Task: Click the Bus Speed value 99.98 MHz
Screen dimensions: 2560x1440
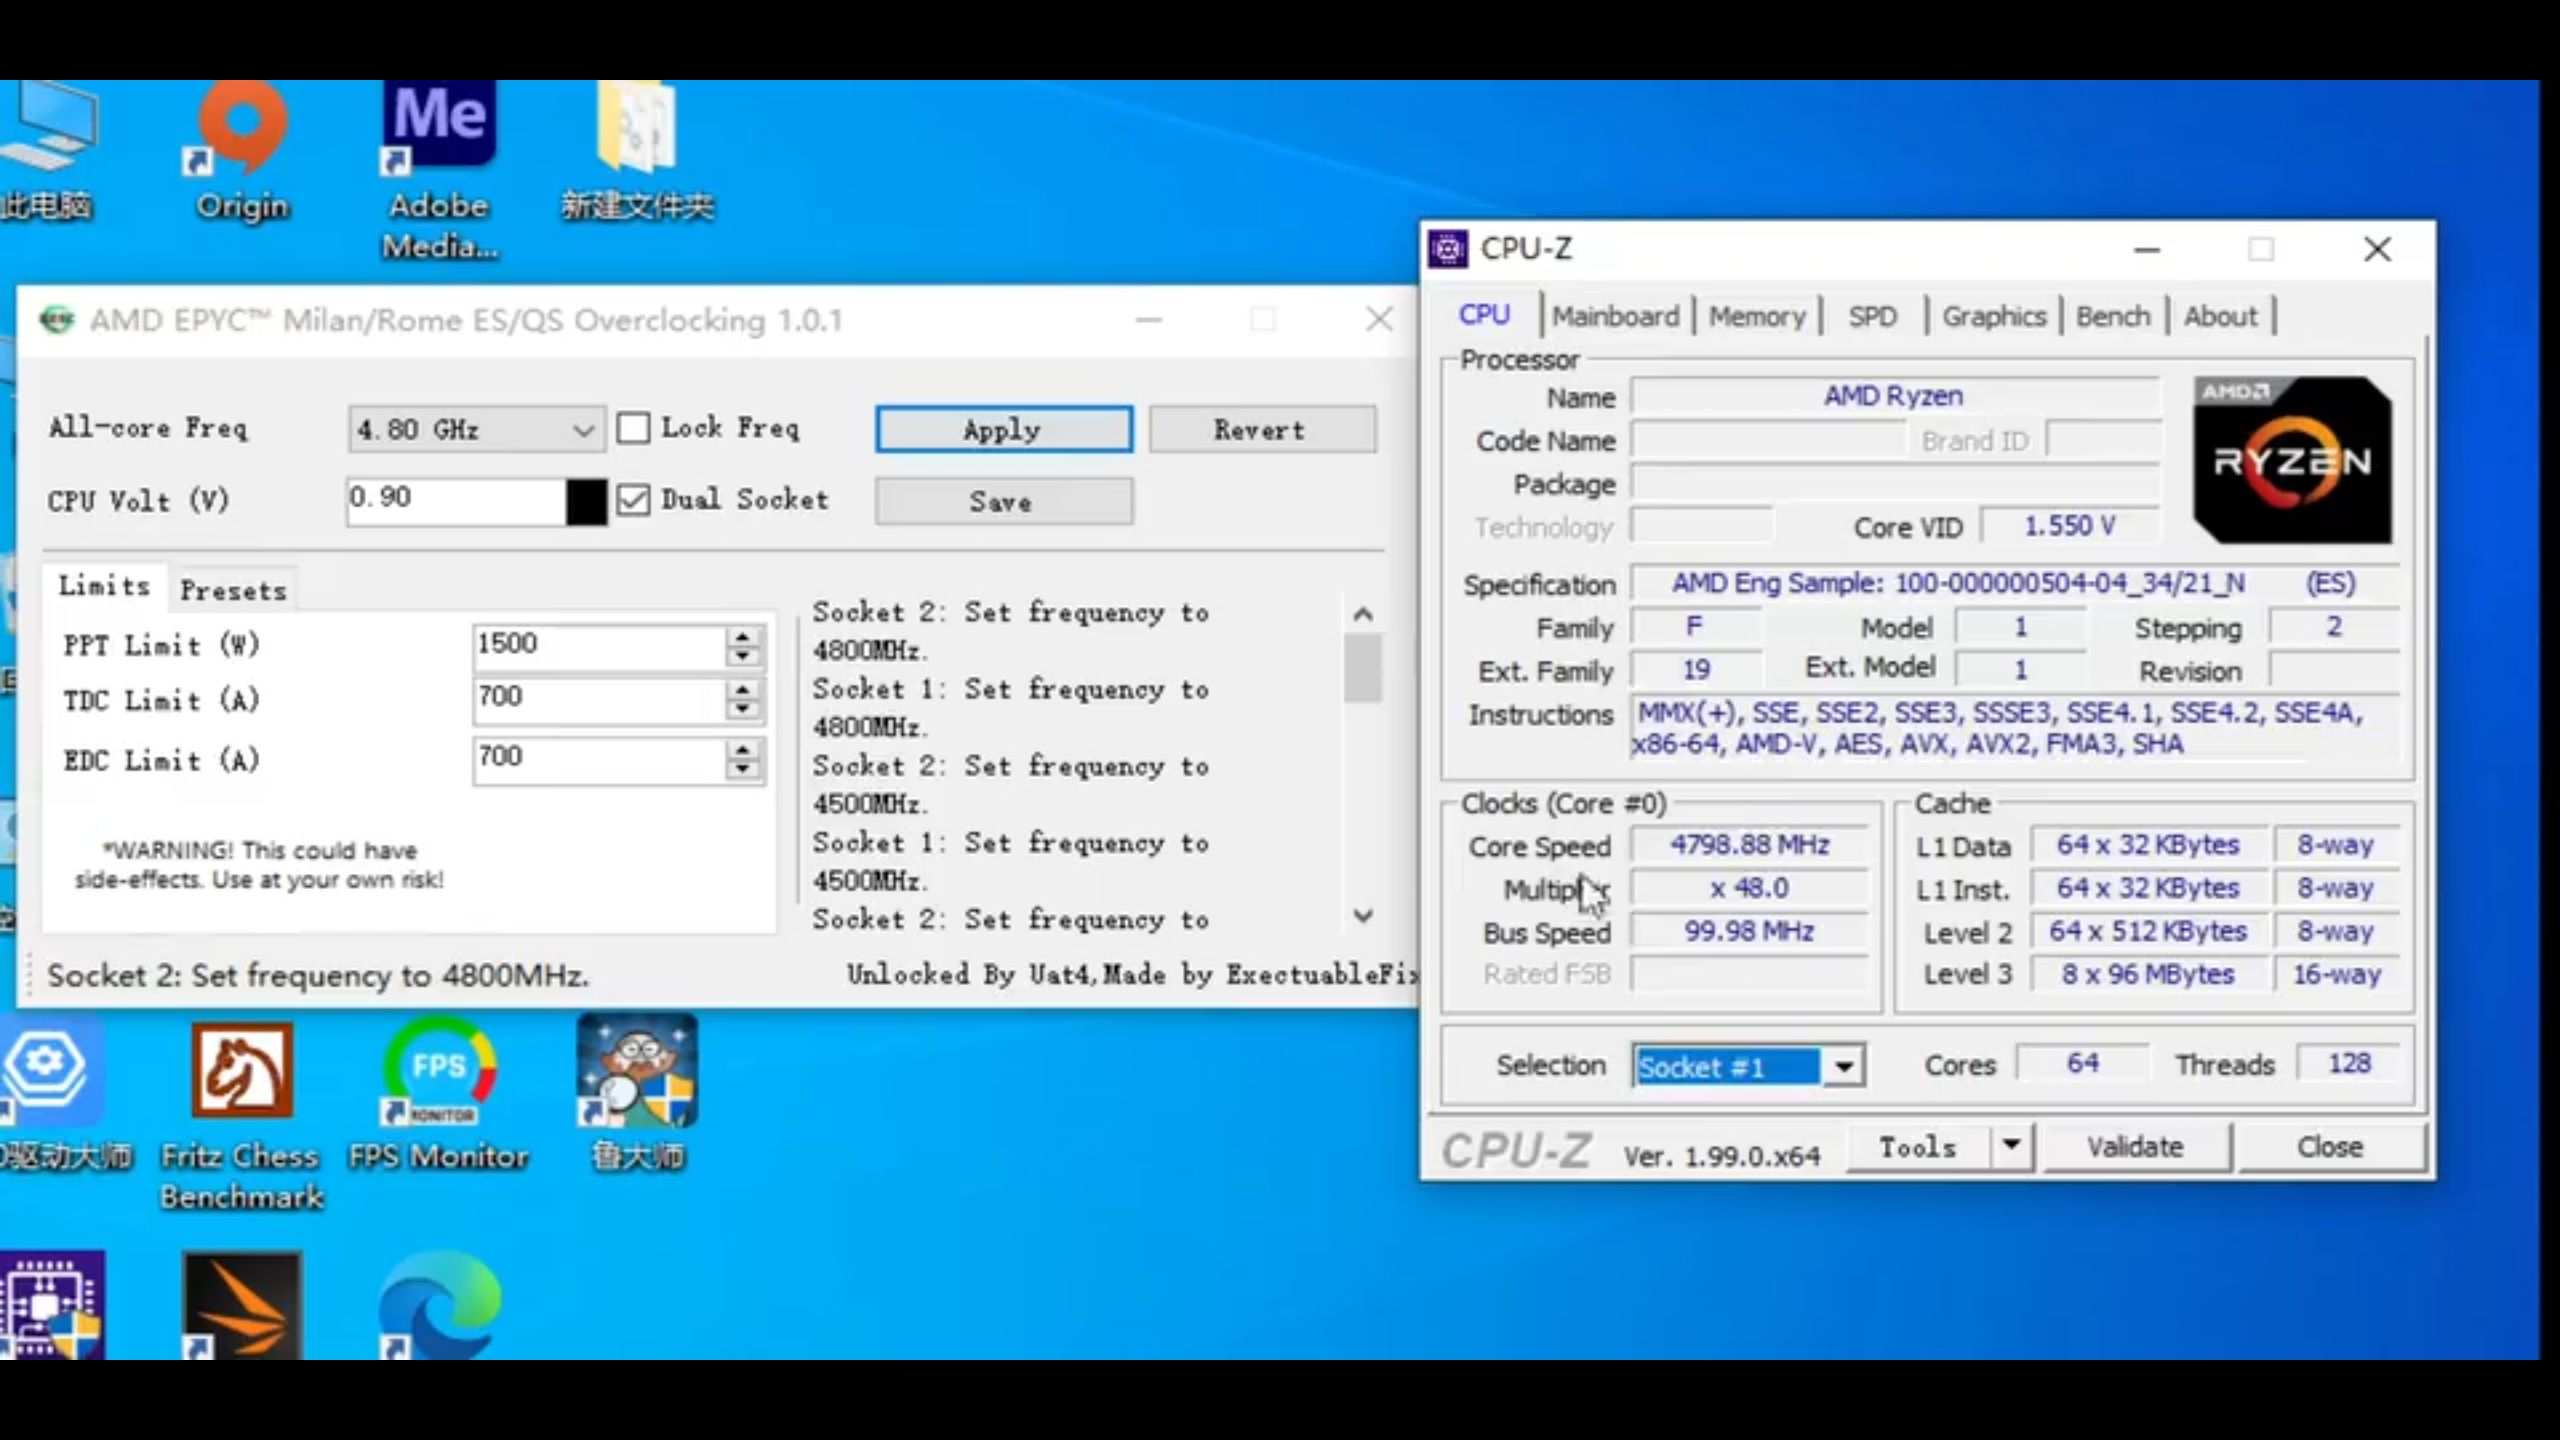Action: pos(1749,931)
